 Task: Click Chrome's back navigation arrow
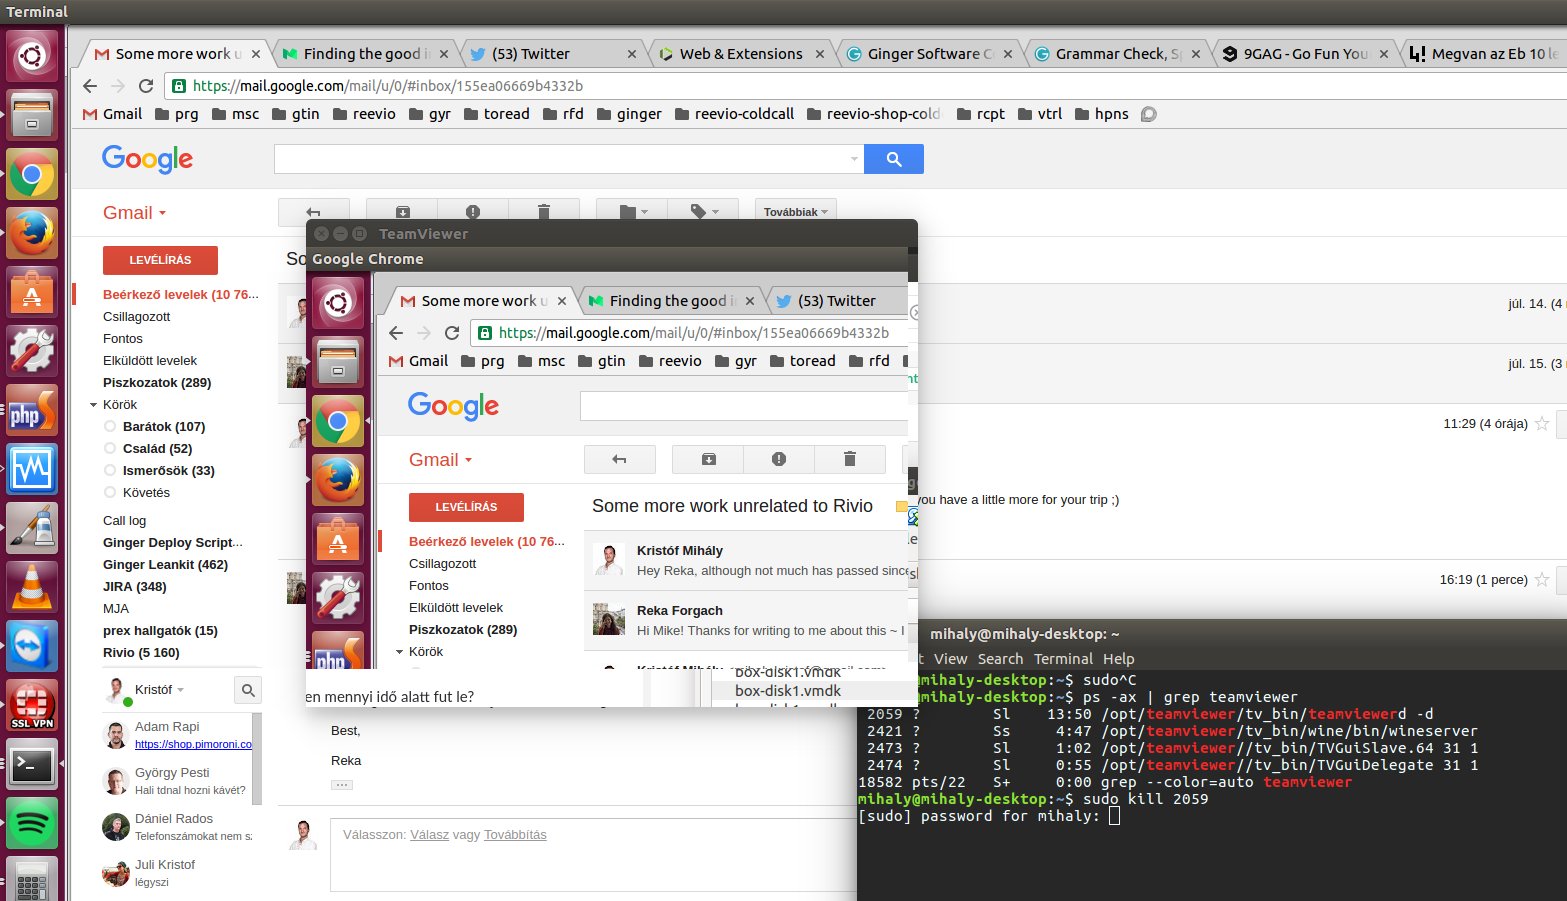(90, 85)
